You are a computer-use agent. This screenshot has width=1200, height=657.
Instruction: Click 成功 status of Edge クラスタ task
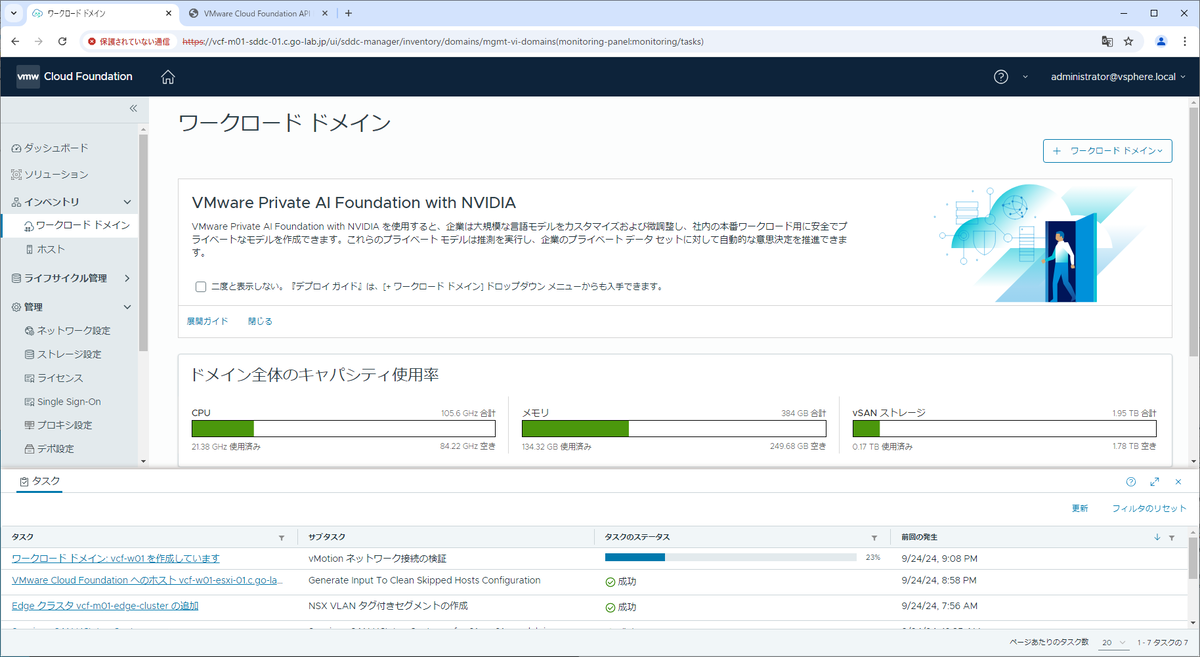621,606
